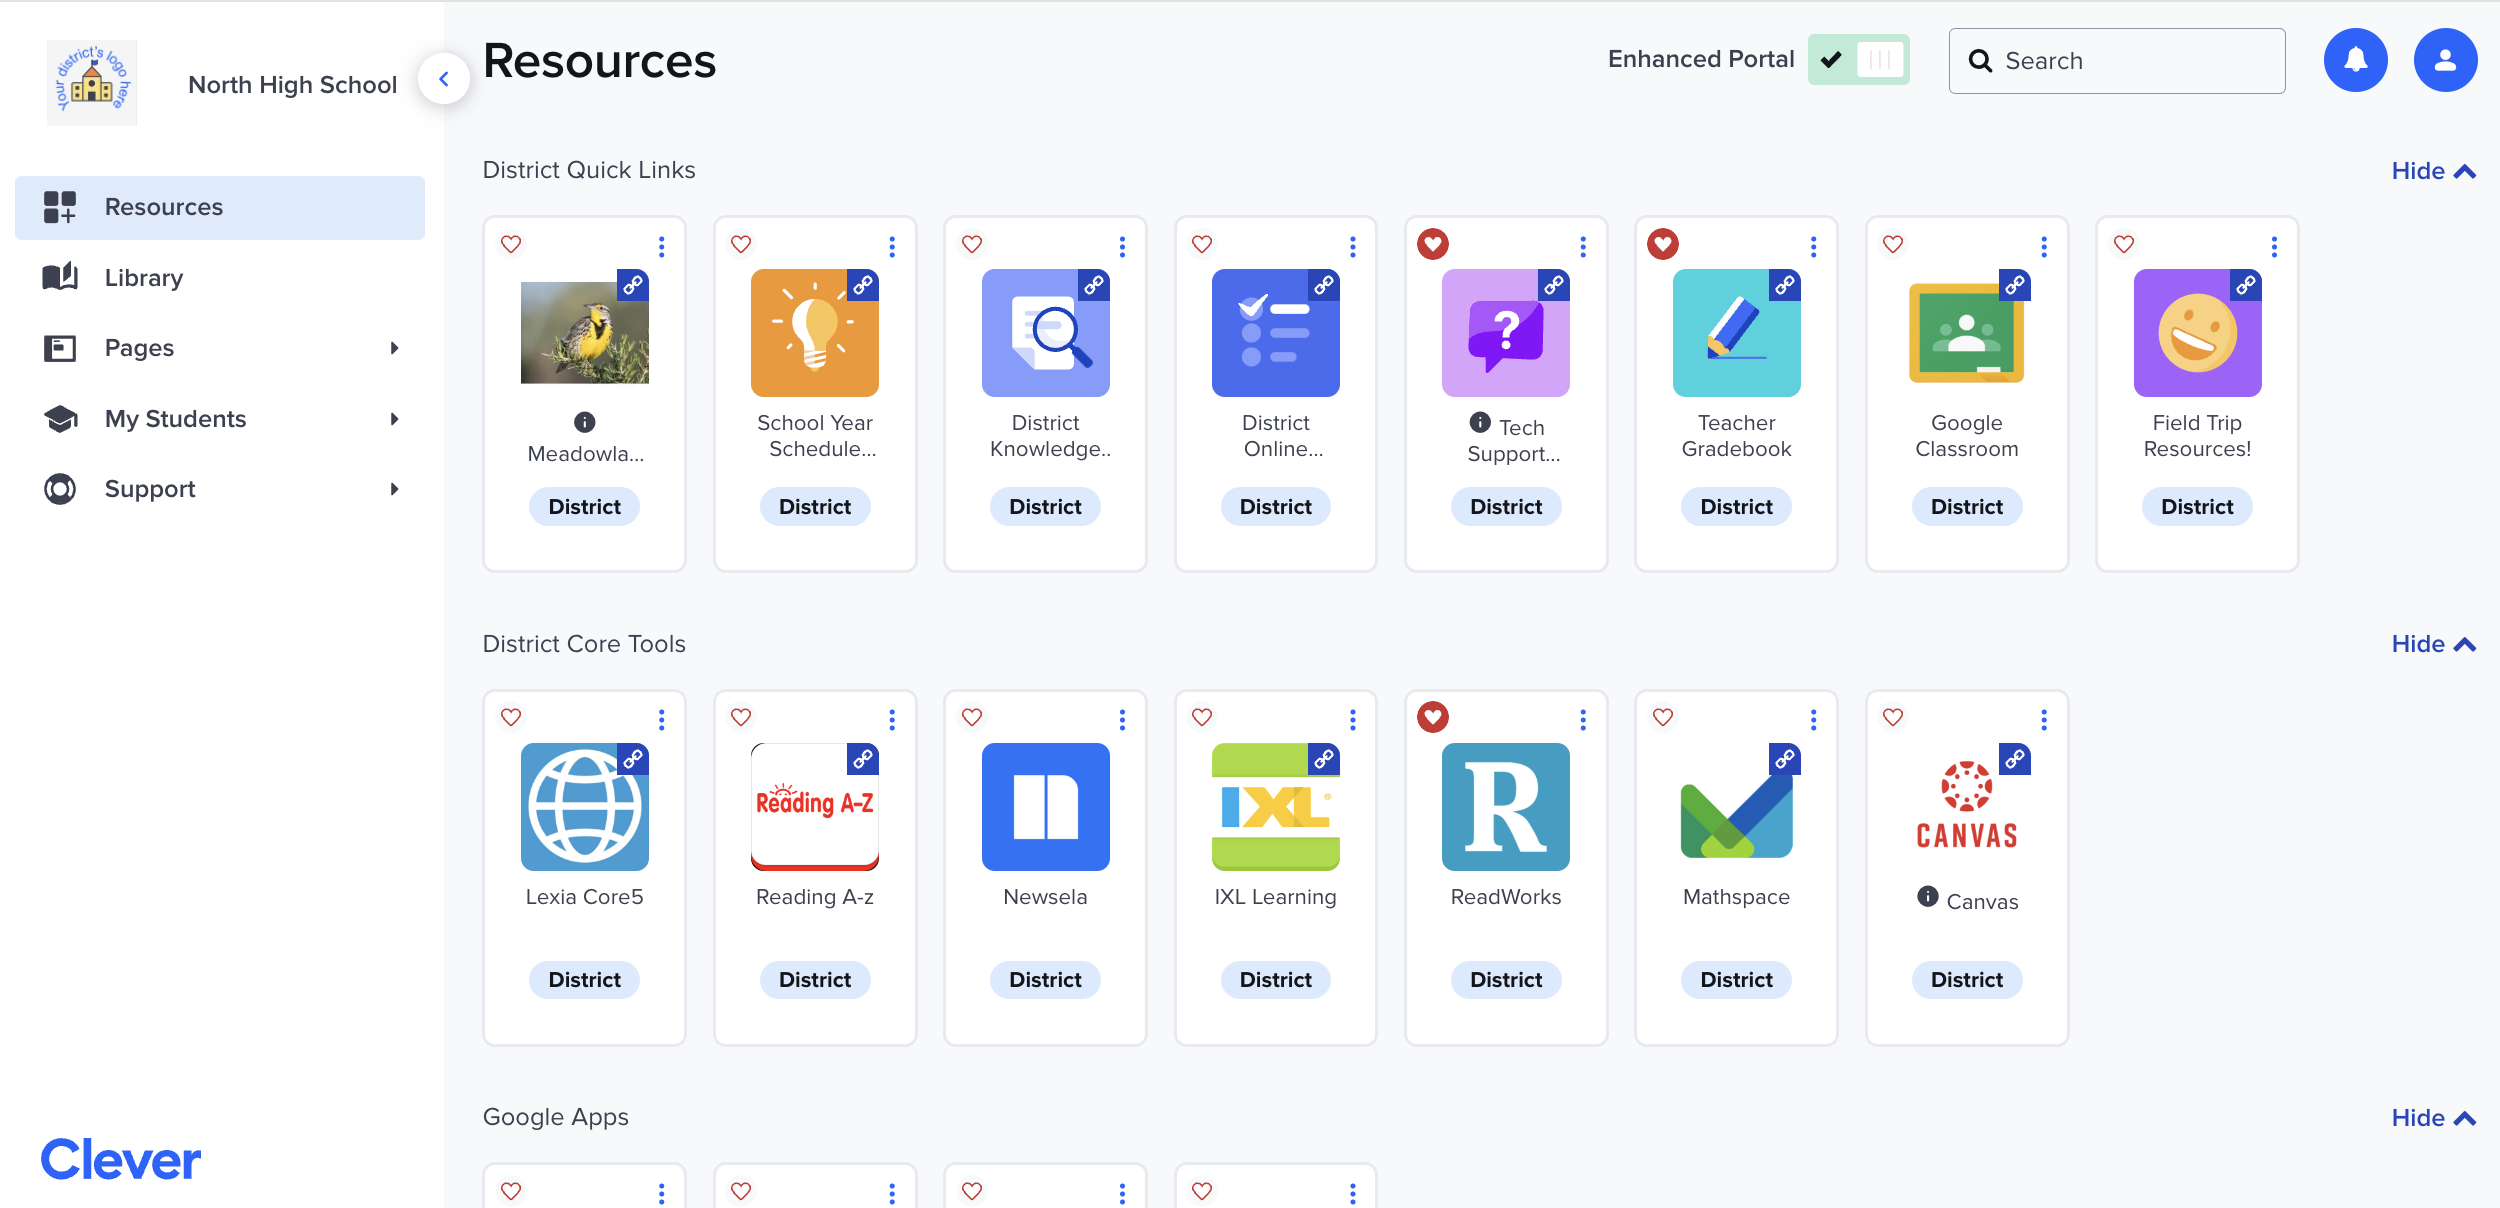Toggle the Enhanced Portal switch
The image size is (2500, 1208).
click(x=1858, y=60)
